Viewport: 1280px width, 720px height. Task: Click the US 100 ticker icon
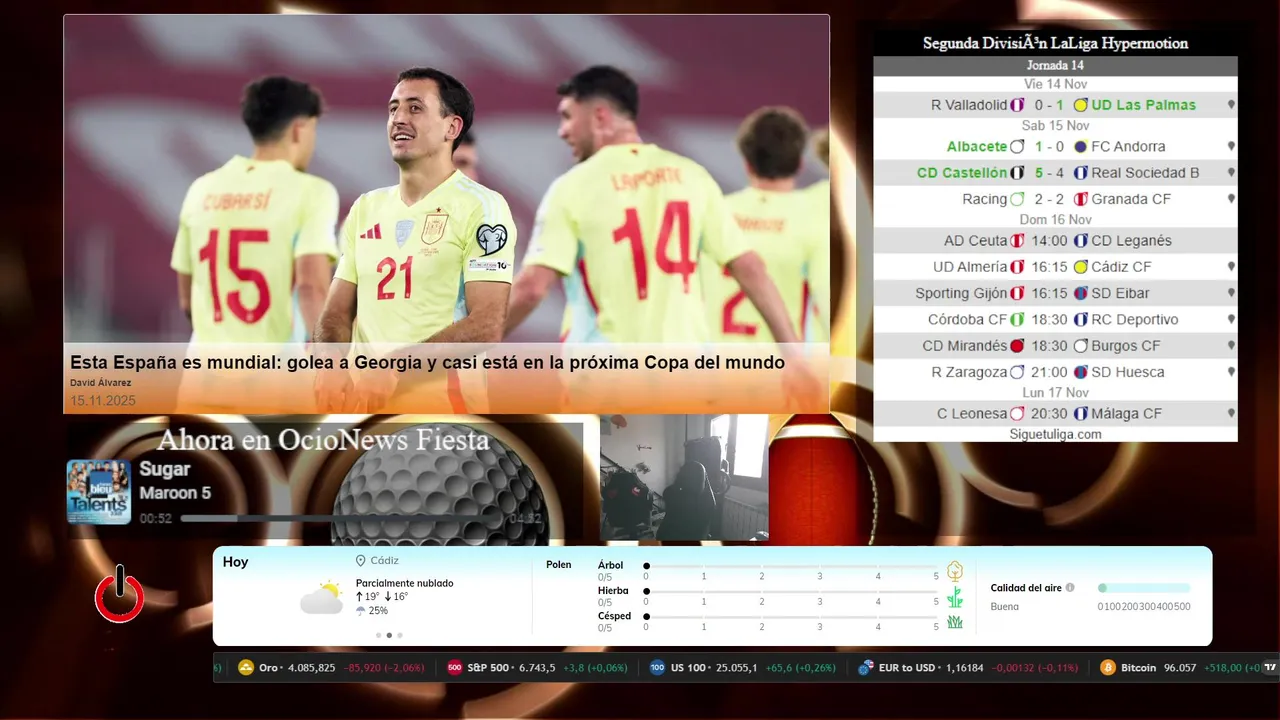(x=657, y=667)
